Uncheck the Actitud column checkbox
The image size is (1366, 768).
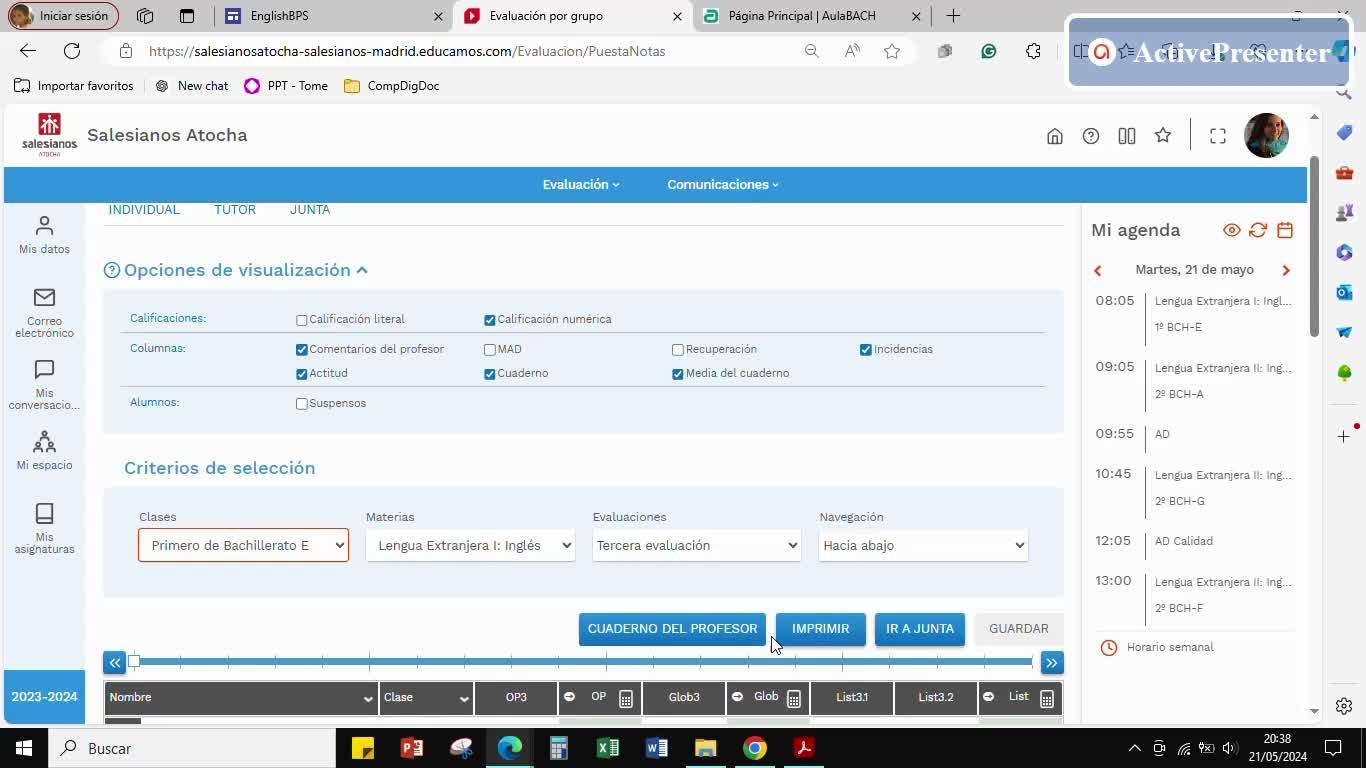click(x=302, y=374)
